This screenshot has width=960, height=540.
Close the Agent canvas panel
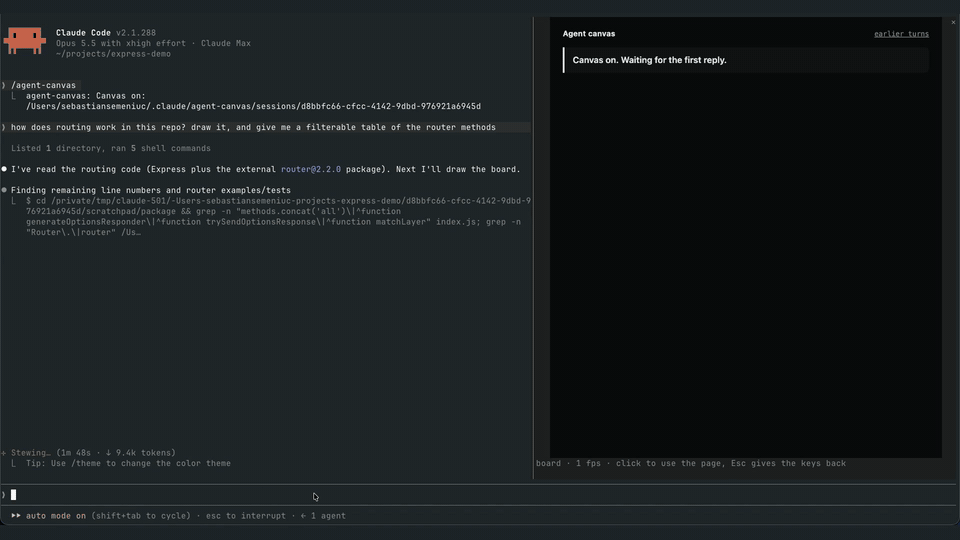tap(953, 22)
